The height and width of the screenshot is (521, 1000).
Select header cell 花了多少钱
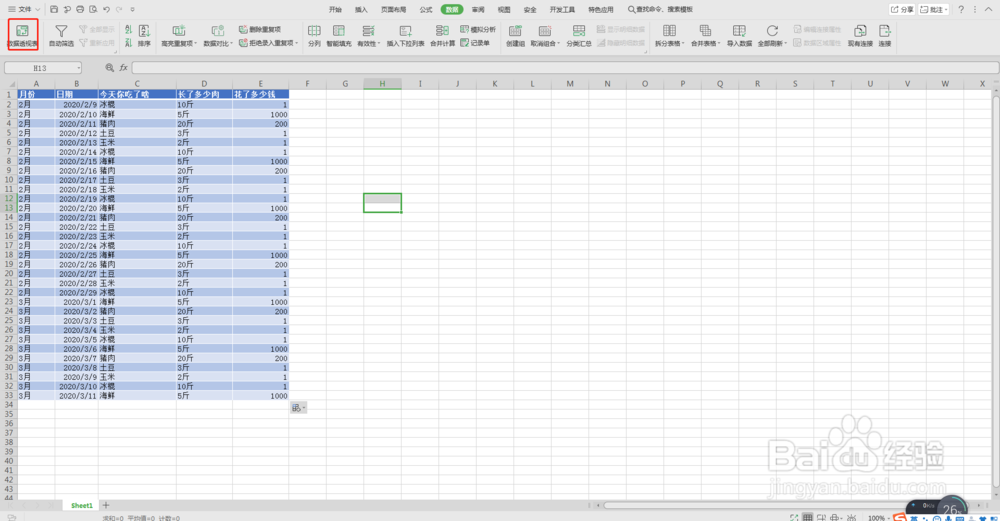pos(261,94)
